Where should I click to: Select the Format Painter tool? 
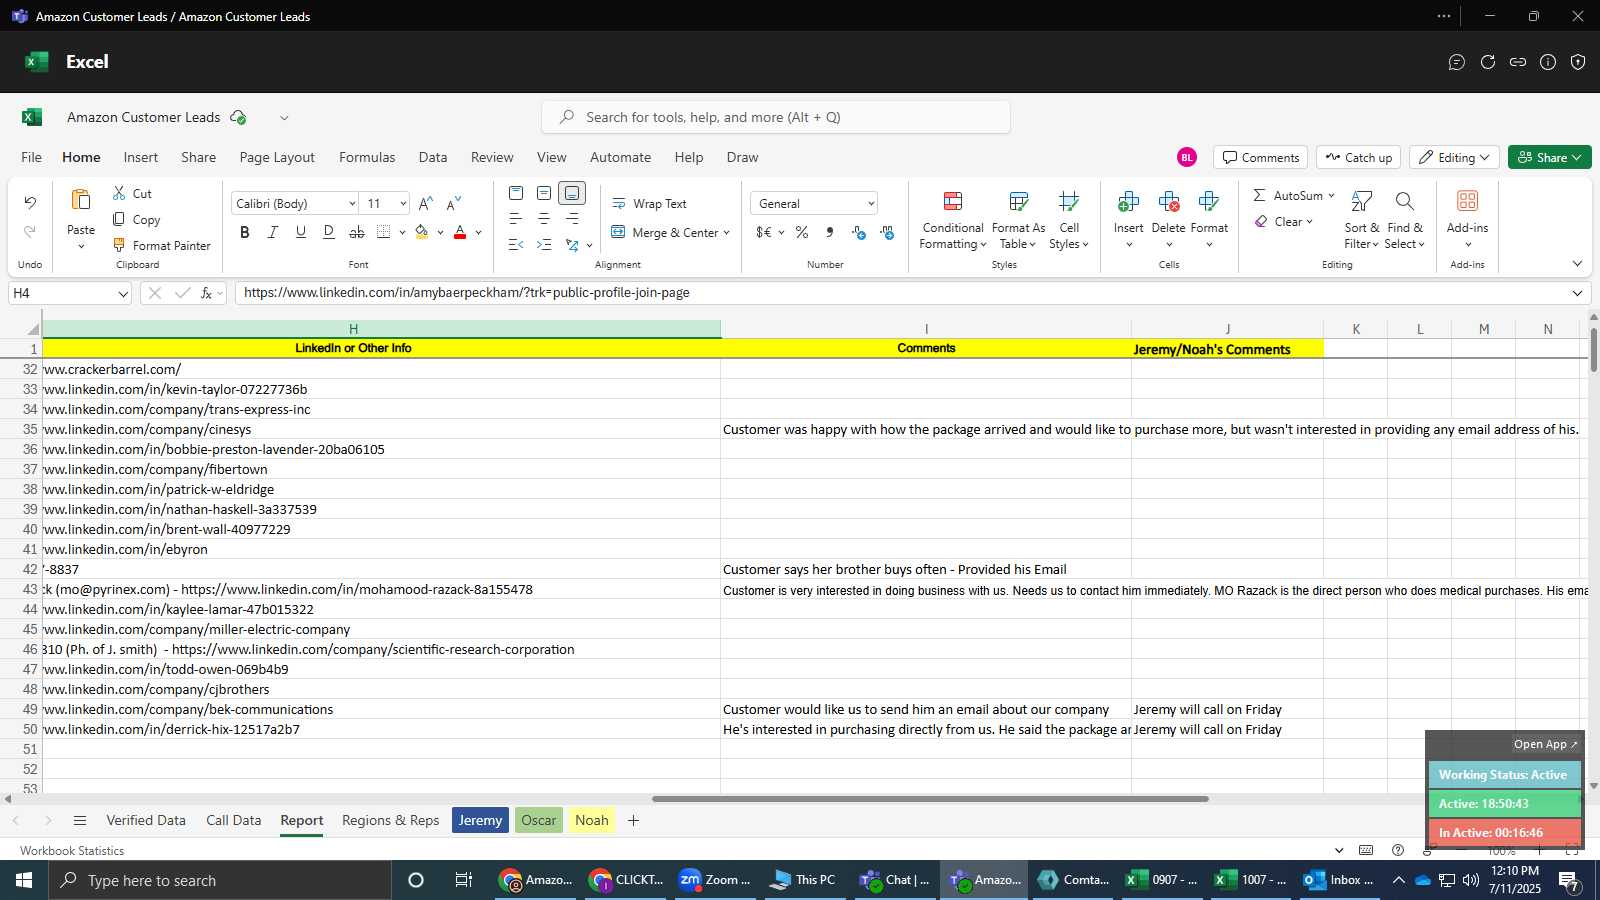coord(161,245)
